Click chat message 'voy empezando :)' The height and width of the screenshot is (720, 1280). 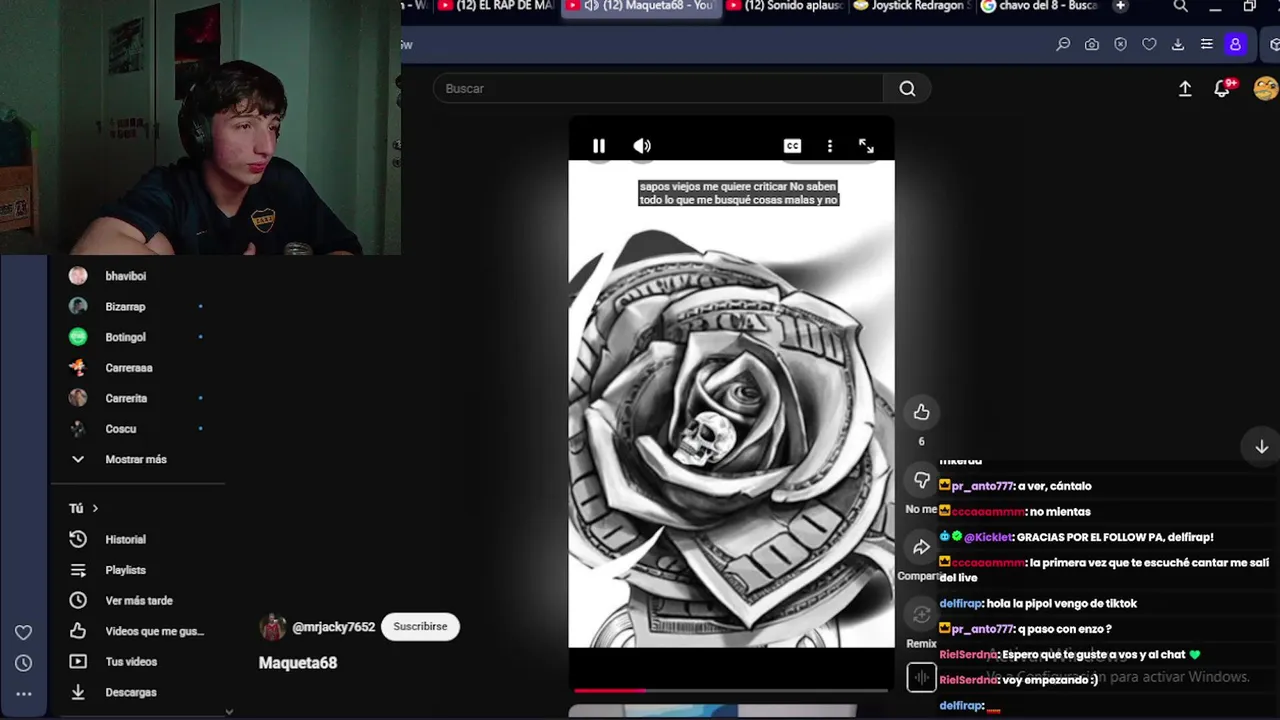pyautogui.click(x=1050, y=680)
